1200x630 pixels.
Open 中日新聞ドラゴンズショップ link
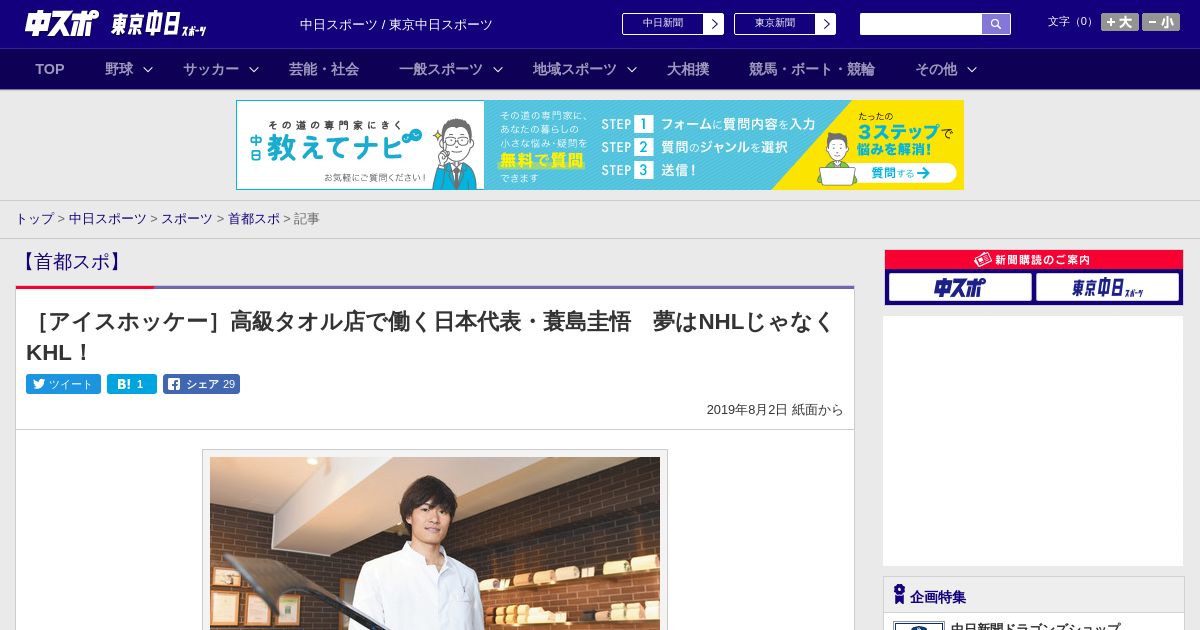(1035, 626)
